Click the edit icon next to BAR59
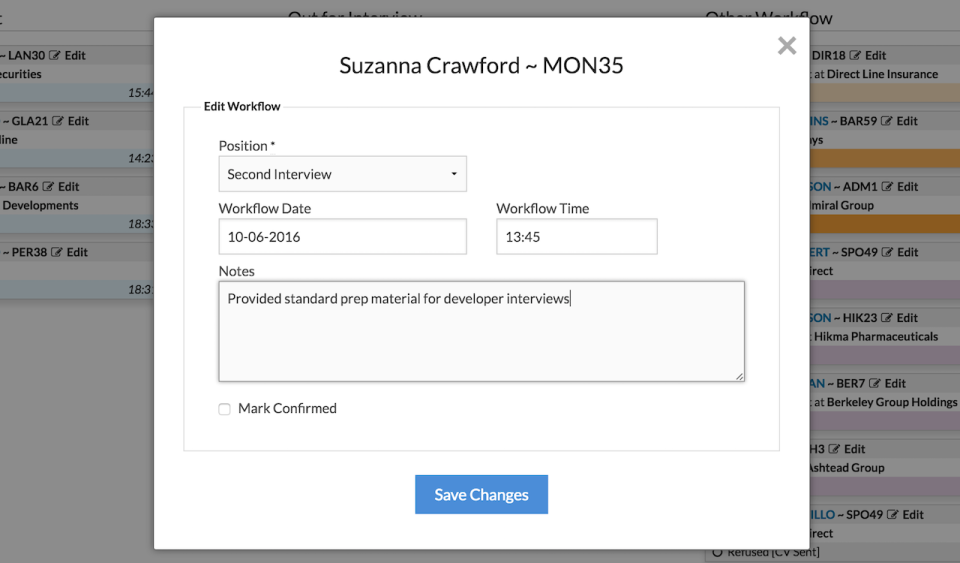960x563 pixels. click(x=887, y=121)
